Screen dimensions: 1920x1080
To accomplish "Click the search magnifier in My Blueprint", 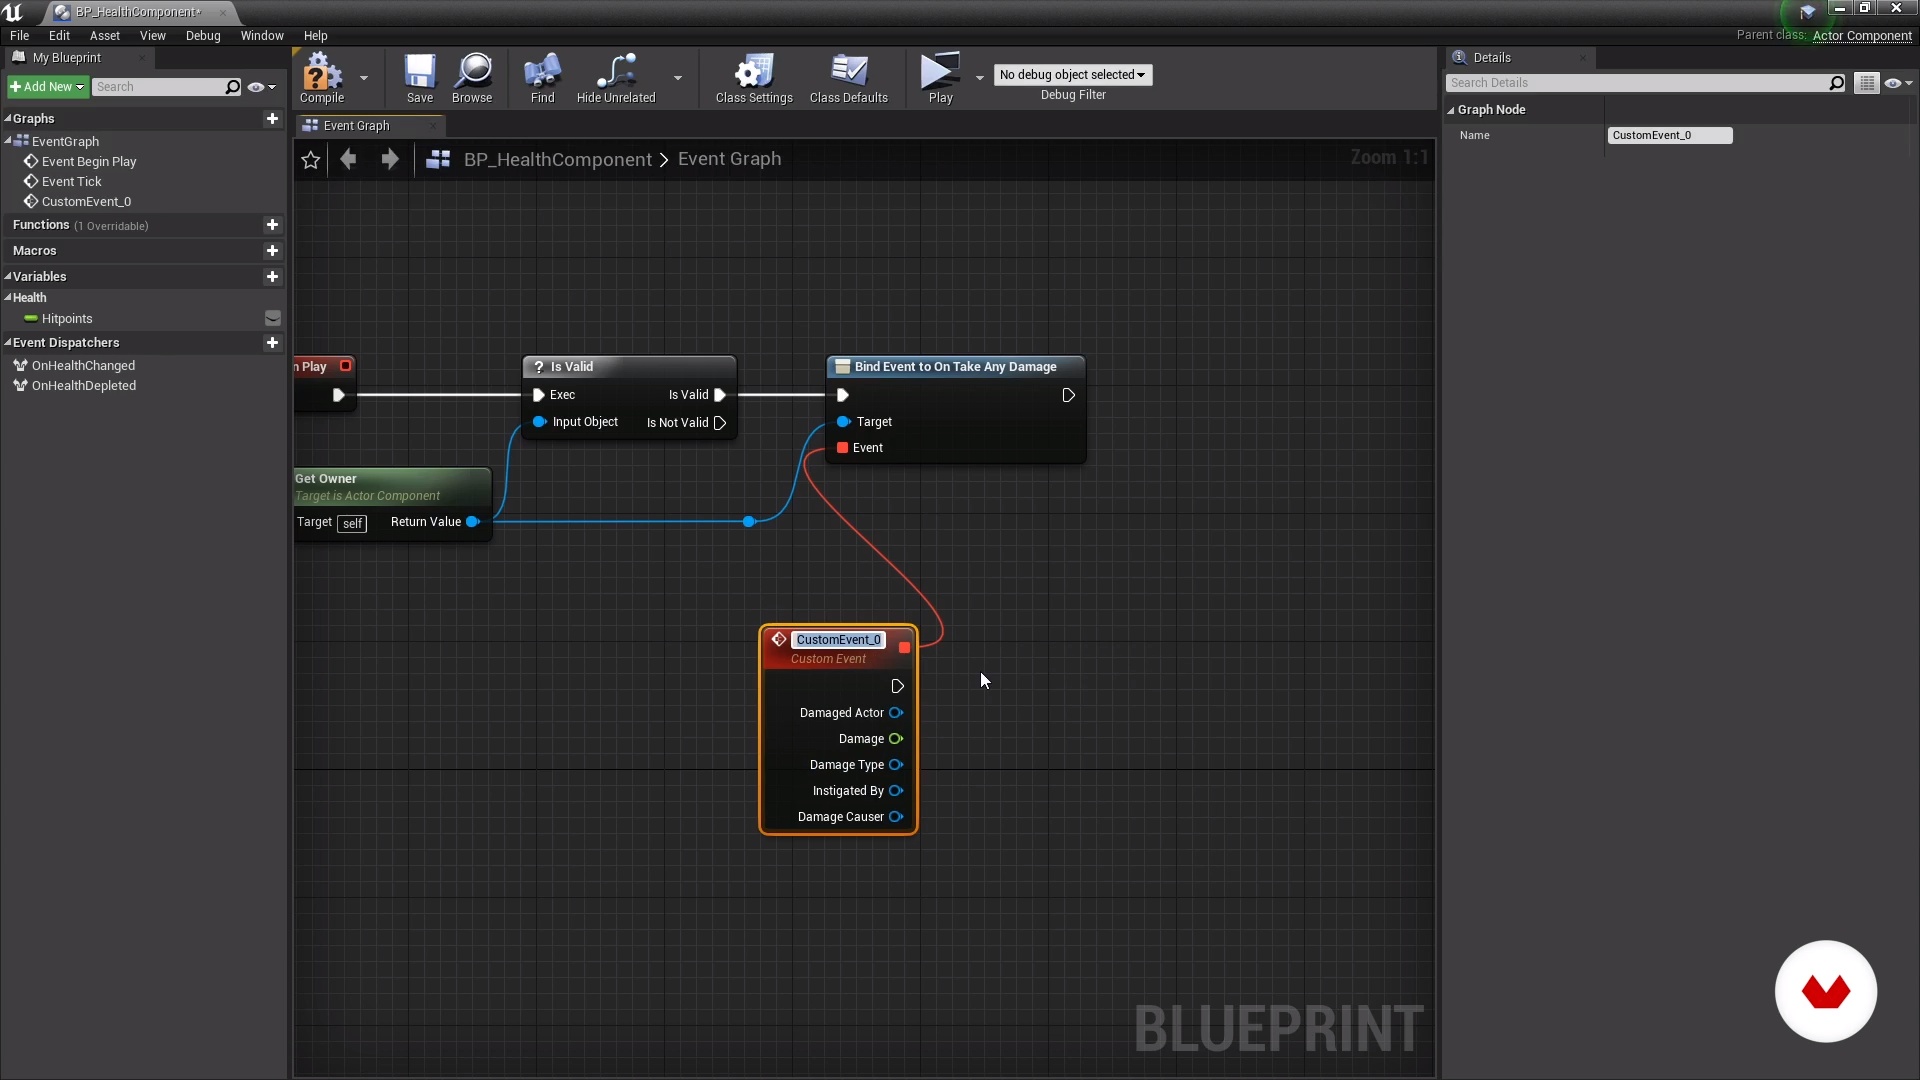I will click(x=233, y=87).
